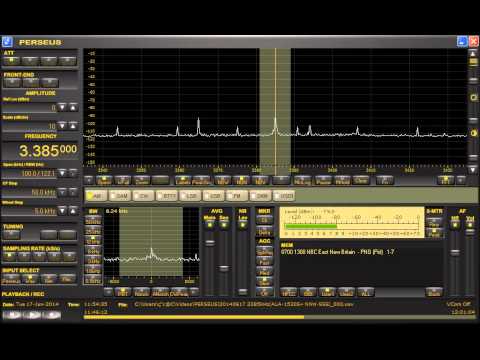Click the play button in Playback/Rec
The height and width of the screenshot is (360, 480).
pyautogui.click(x=32, y=315)
